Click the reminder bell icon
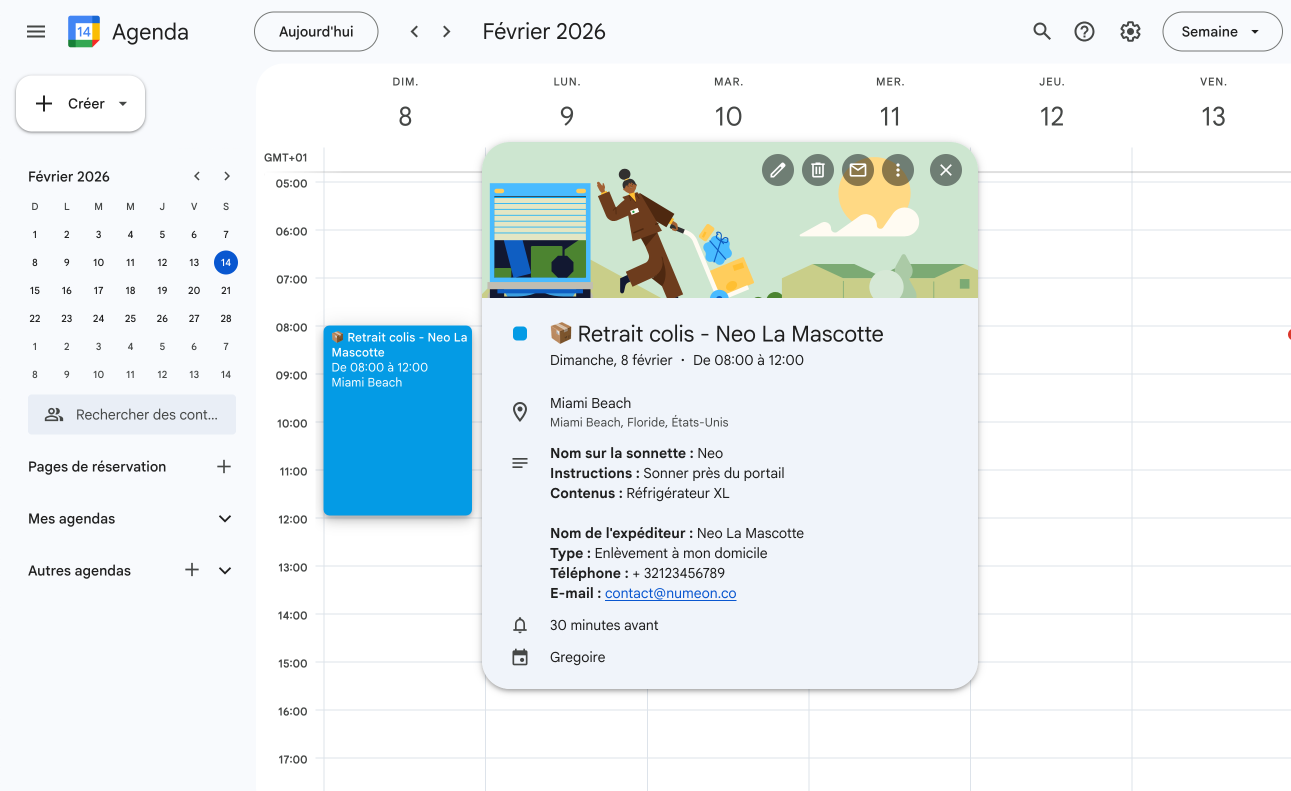This screenshot has height=791, width=1291. [x=520, y=625]
